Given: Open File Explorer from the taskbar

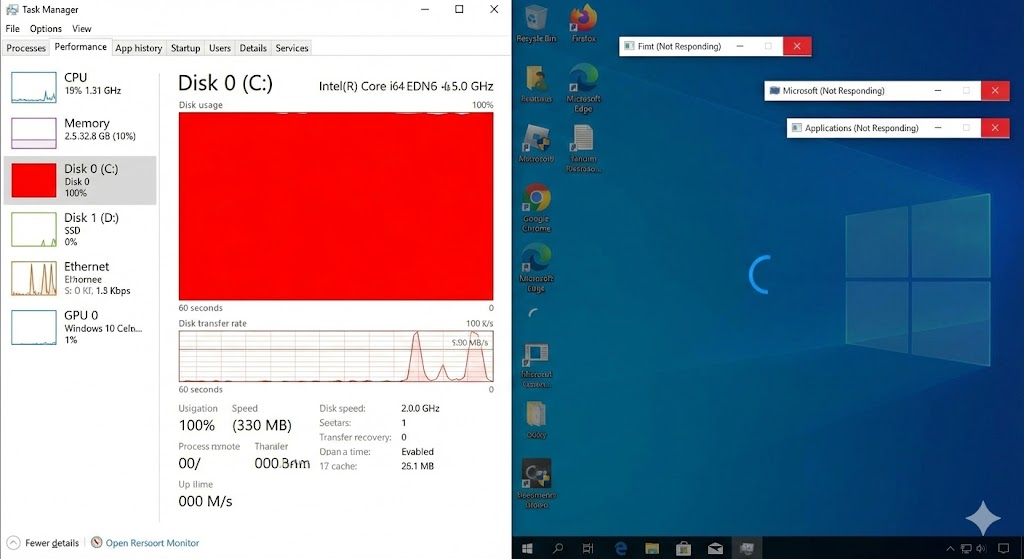Looking at the screenshot, I should (652, 548).
